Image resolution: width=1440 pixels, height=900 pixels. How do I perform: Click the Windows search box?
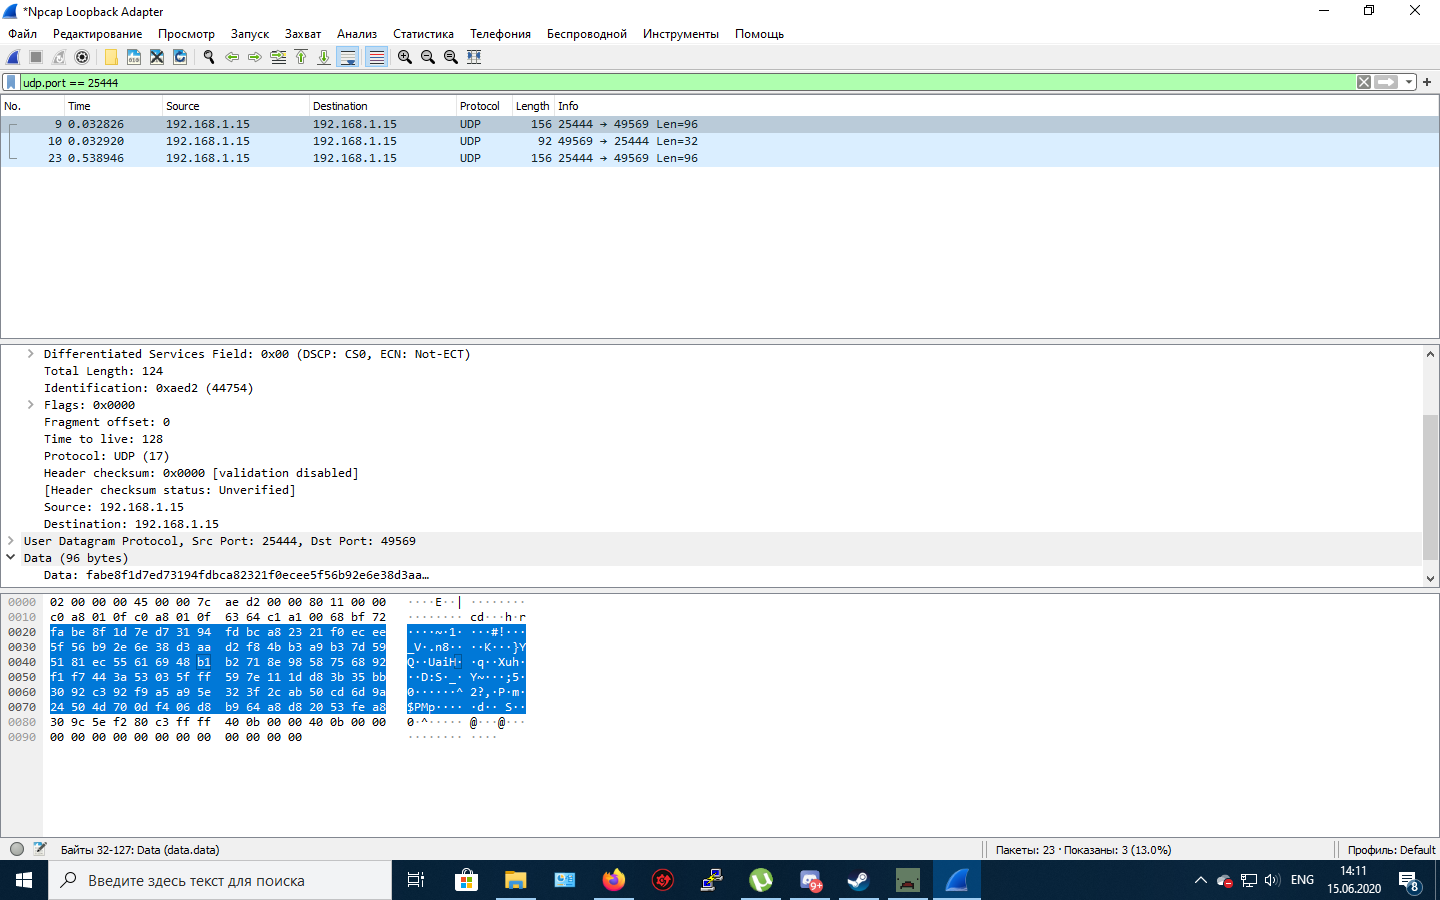tap(220, 880)
